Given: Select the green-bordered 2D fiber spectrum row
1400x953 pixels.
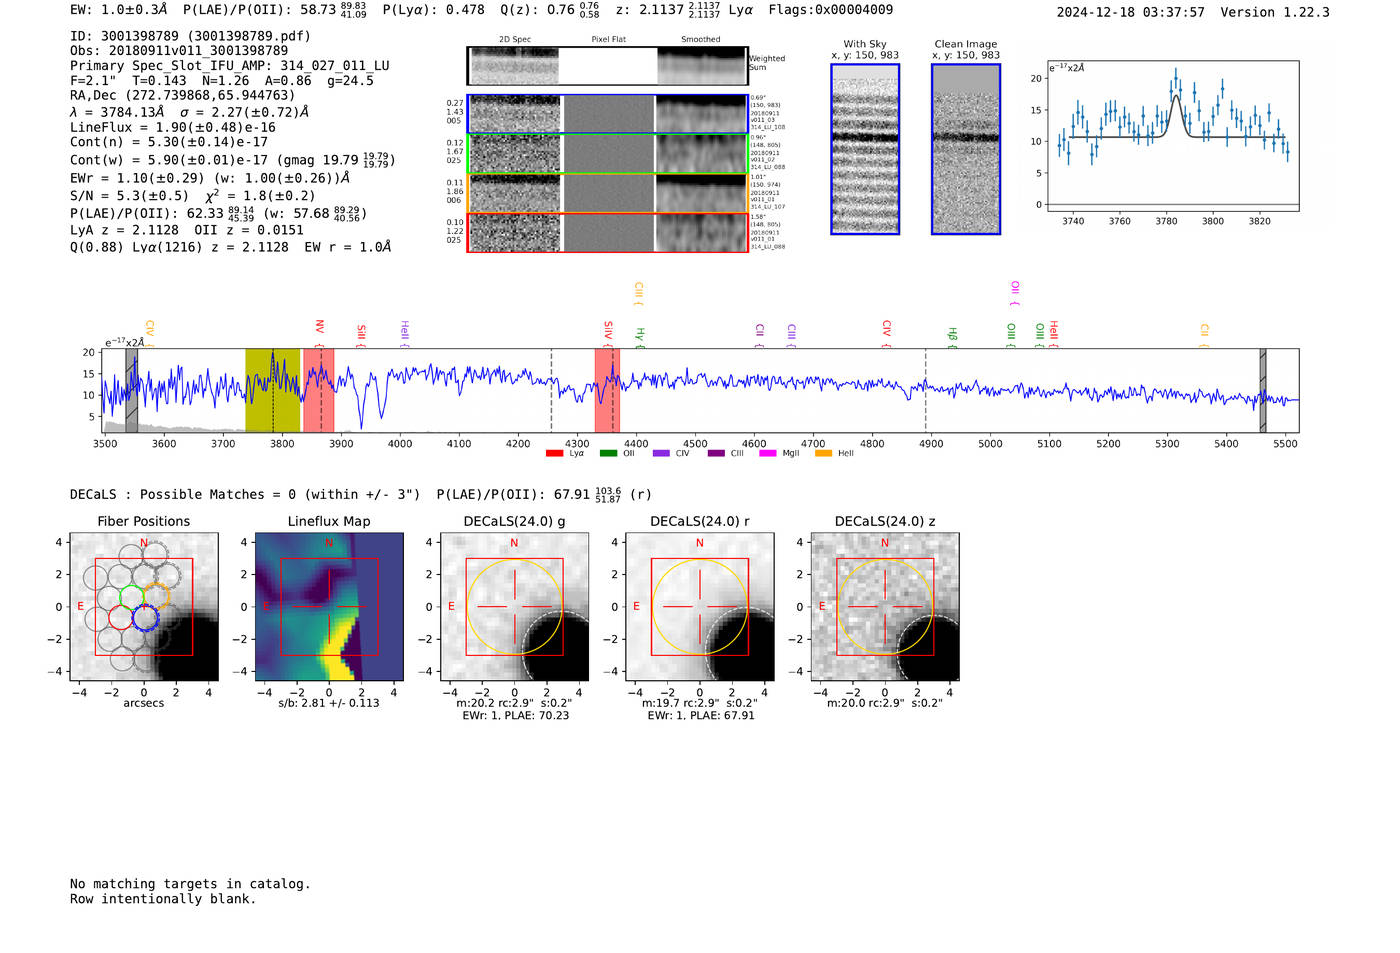Looking at the screenshot, I should [607, 154].
